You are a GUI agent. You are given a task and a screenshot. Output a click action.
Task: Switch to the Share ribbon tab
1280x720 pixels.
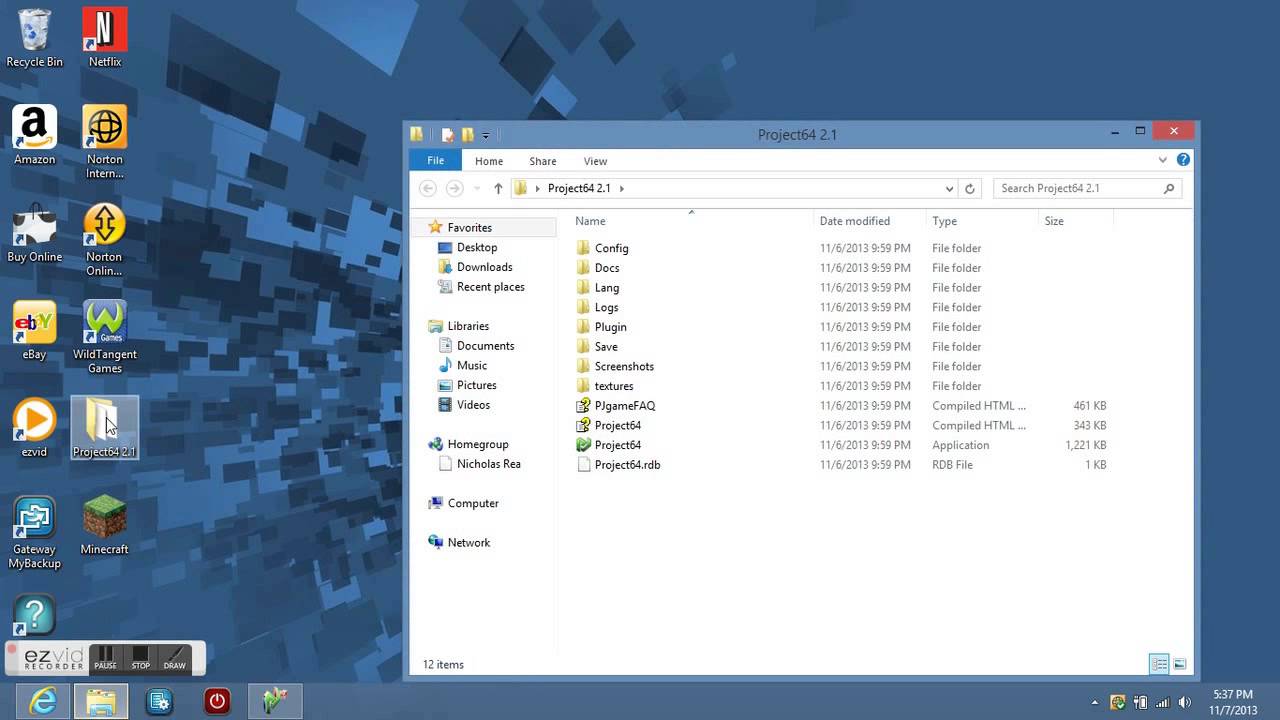click(x=543, y=161)
